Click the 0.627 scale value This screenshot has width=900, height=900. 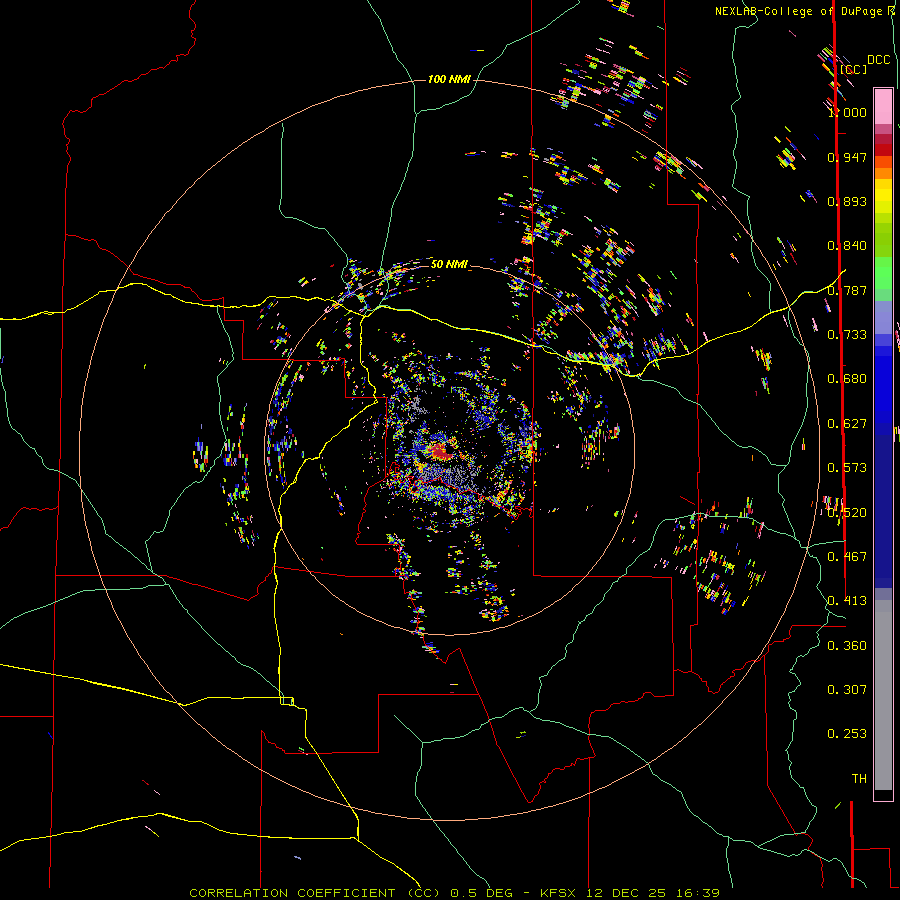pyautogui.click(x=847, y=424)
